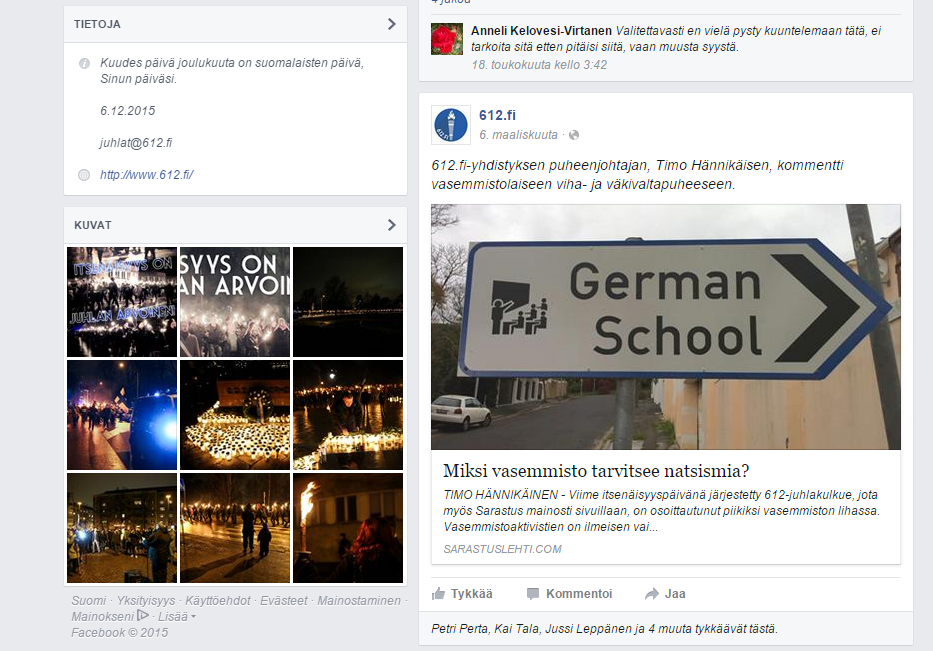This screenshot has width=933, height=651.
Task: Open the burning torch photo in Kuvat
Action: click(347, 528)
